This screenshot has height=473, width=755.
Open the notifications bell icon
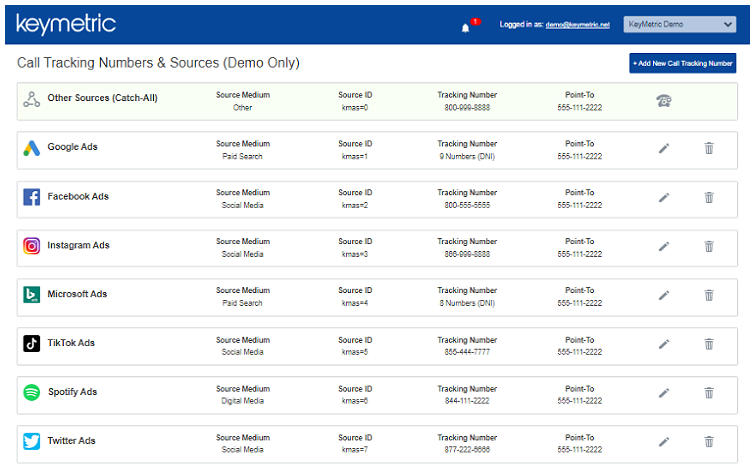tap(465, 28)
